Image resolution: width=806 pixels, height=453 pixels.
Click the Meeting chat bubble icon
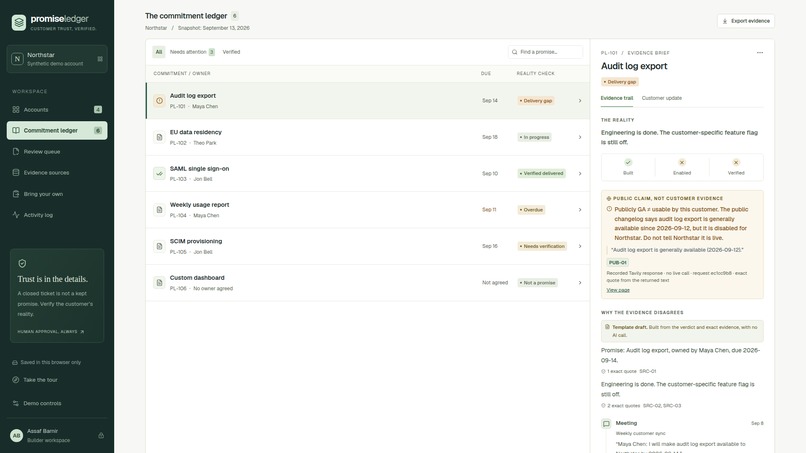606,424
